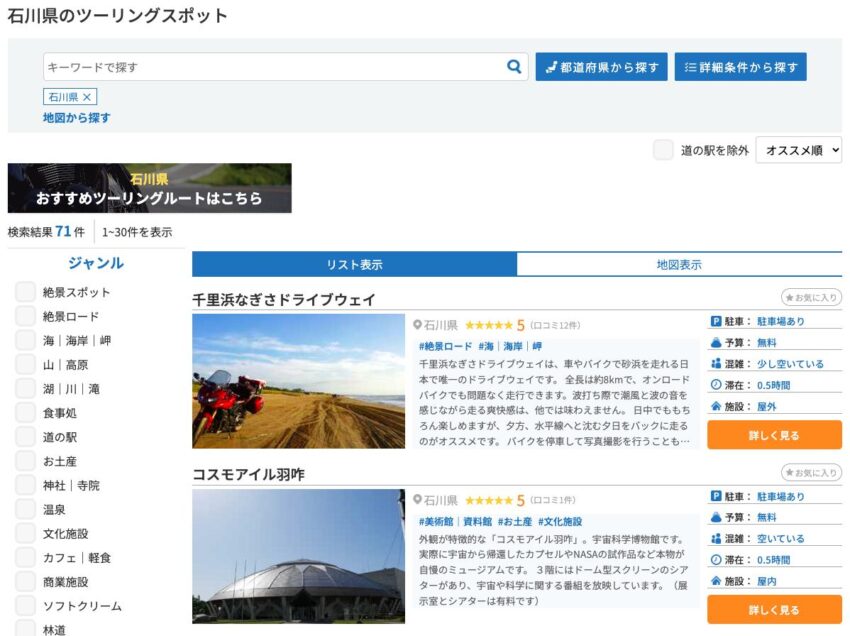The width and height of the screenshot is (850, 636).
Task: Click 詳細条件から探す button
Action: 740,67
